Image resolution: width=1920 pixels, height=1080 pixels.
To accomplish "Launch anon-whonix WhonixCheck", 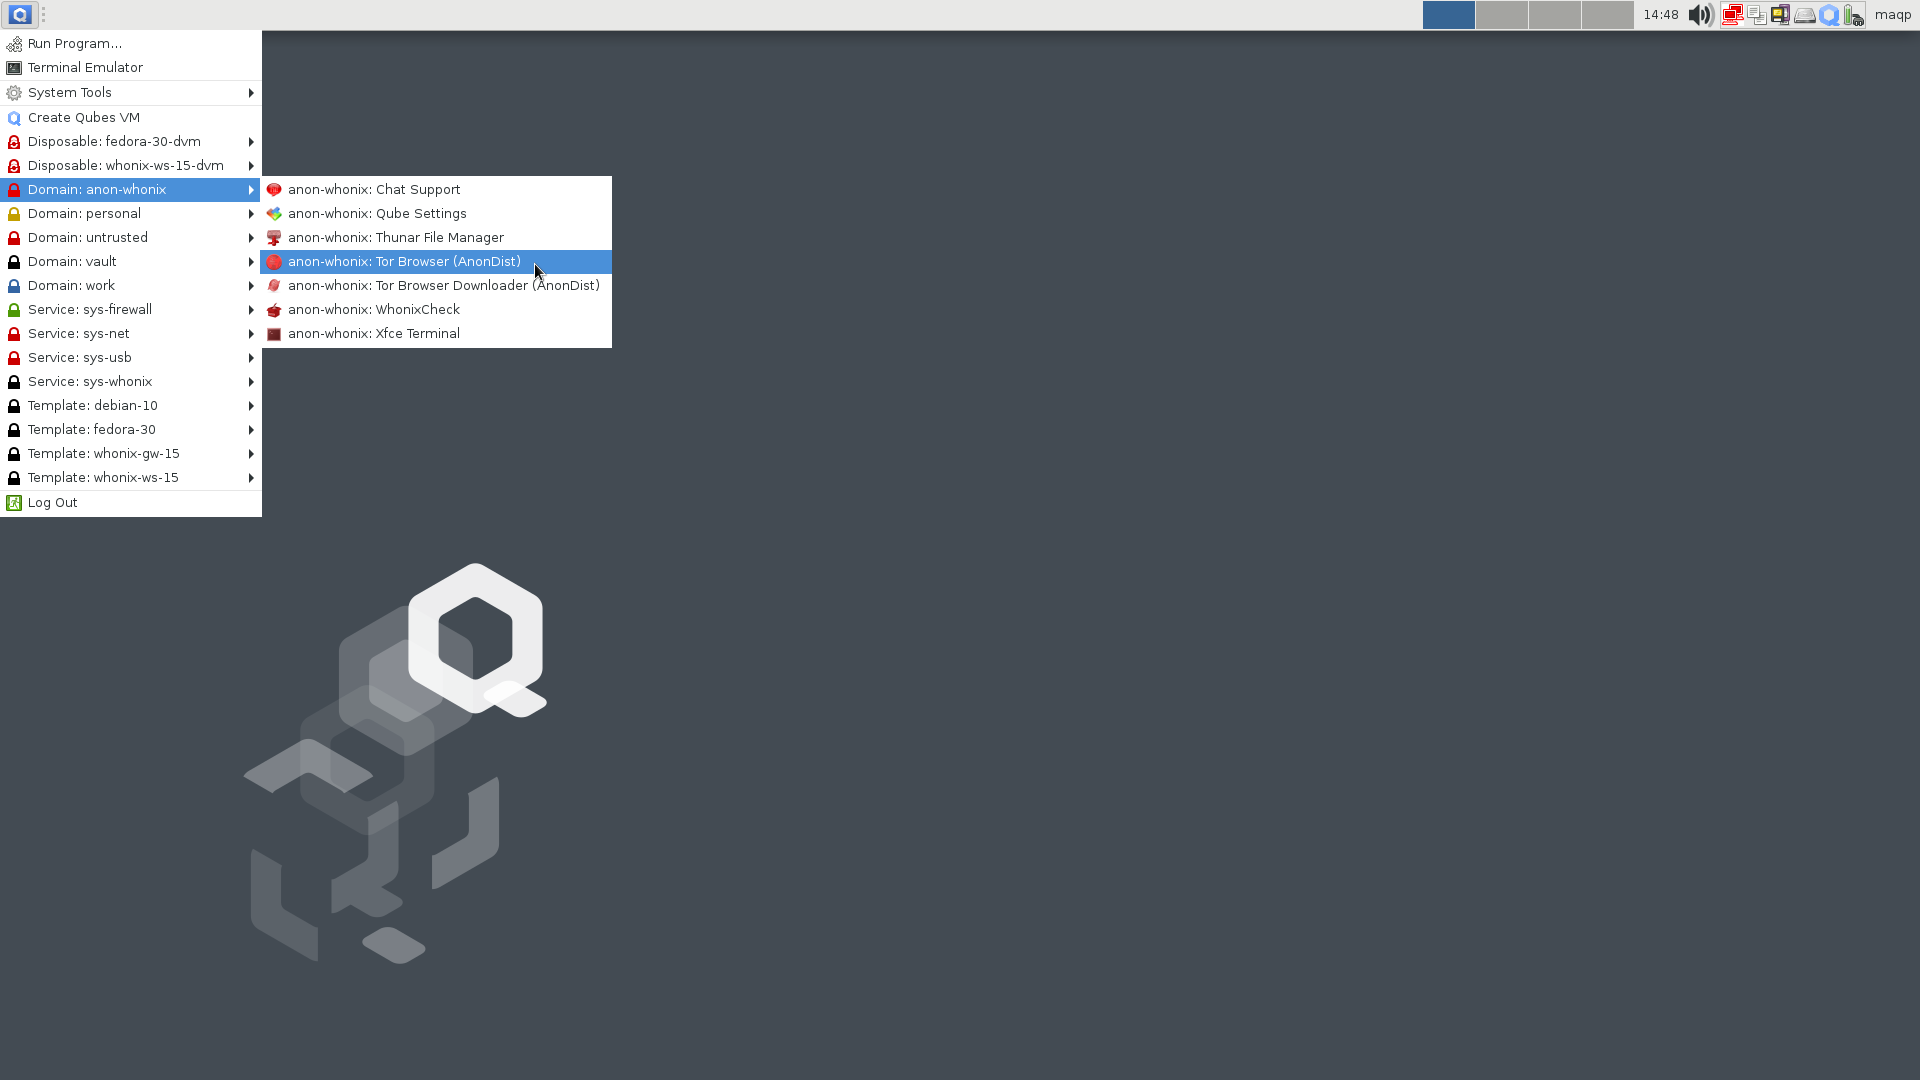I will [436, 310].
